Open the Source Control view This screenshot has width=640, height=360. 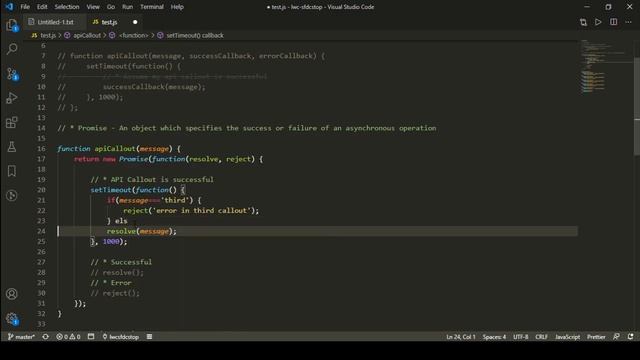click(x=12, y=74)
